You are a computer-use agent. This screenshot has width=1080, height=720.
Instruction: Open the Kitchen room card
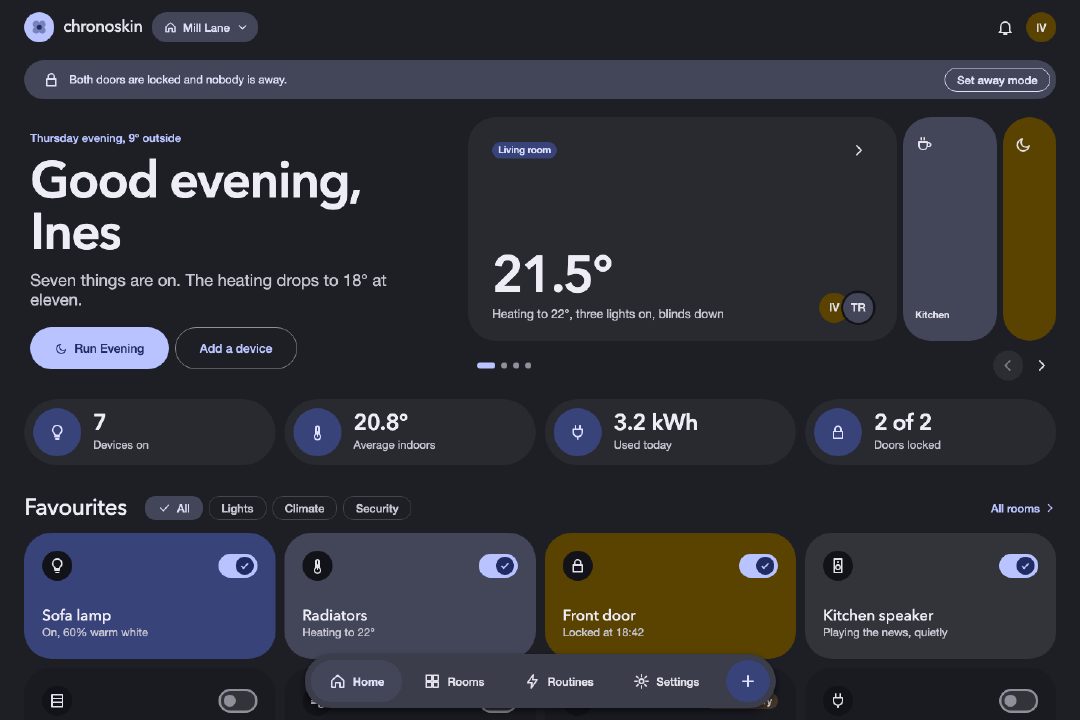[x=950, y=229]
